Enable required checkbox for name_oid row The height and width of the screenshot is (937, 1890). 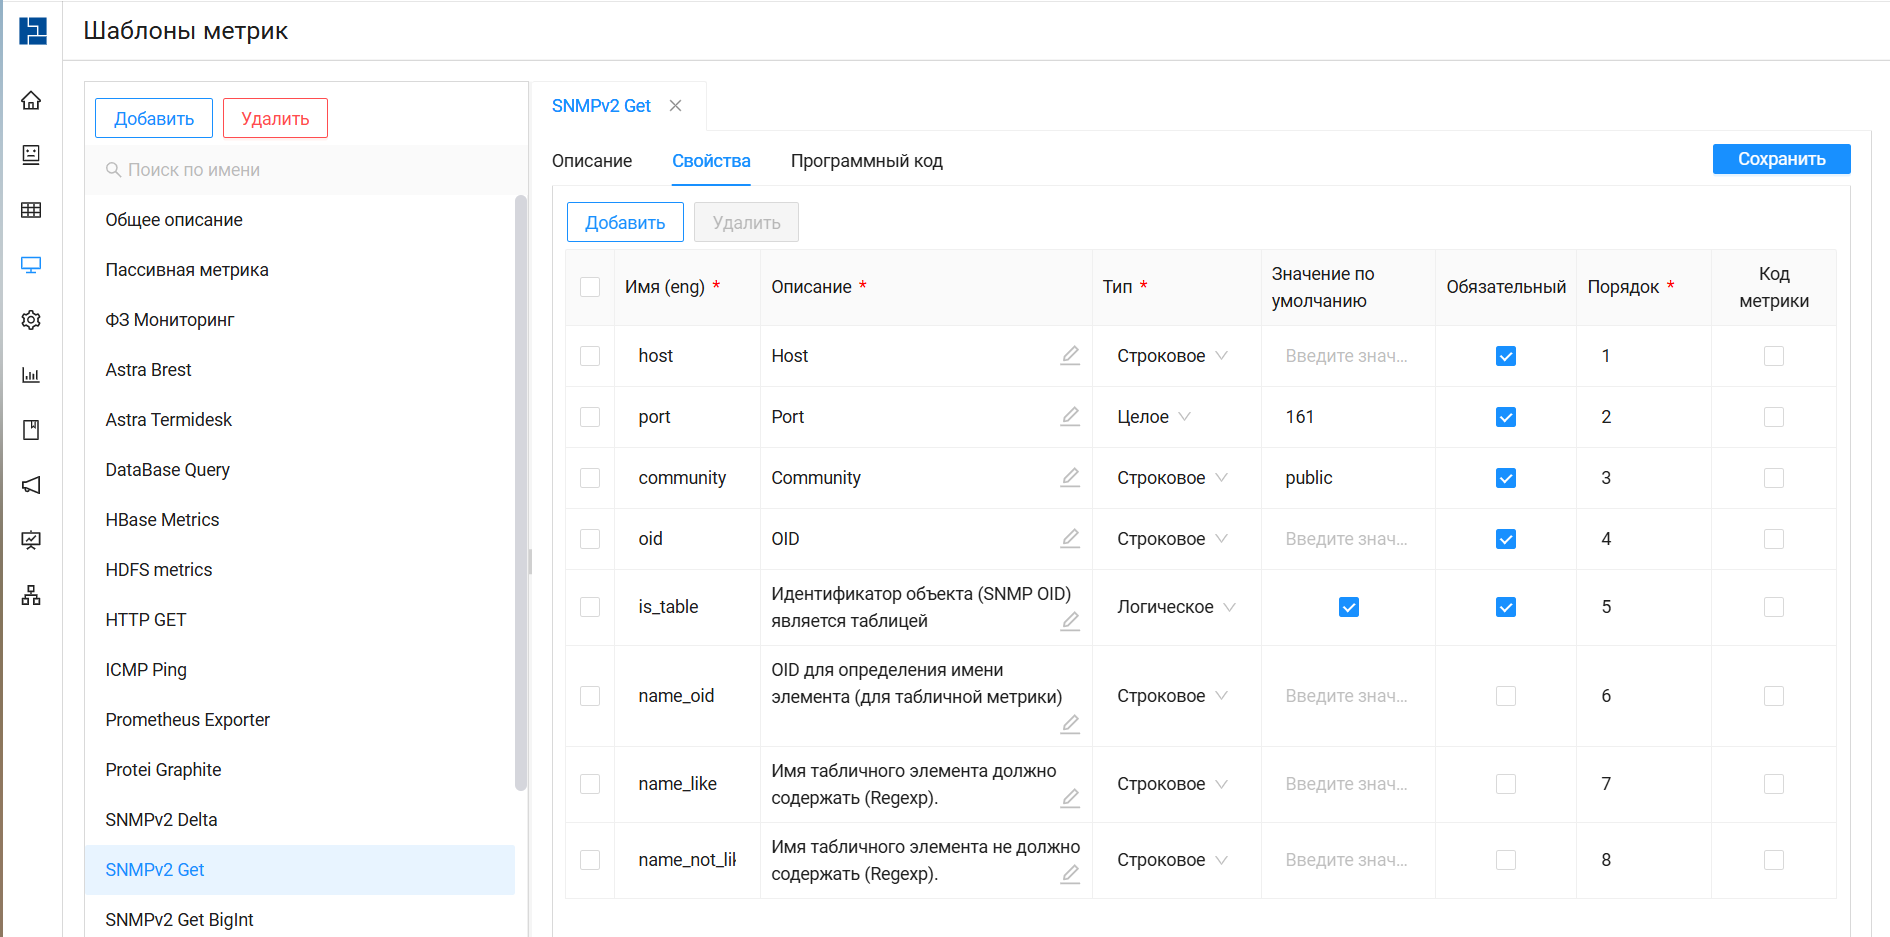click(1505, 696)
